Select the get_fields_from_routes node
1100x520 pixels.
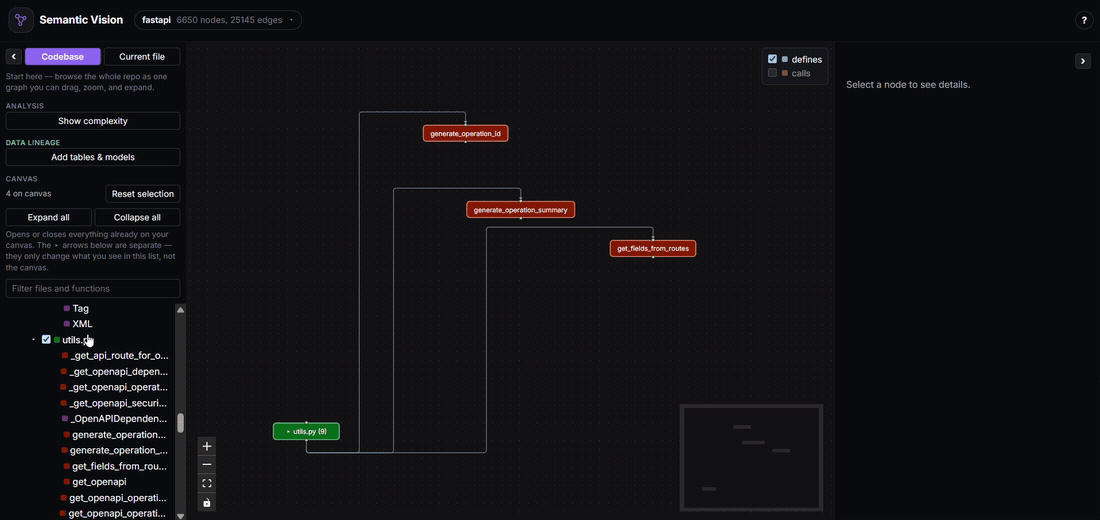pos(652,248)
